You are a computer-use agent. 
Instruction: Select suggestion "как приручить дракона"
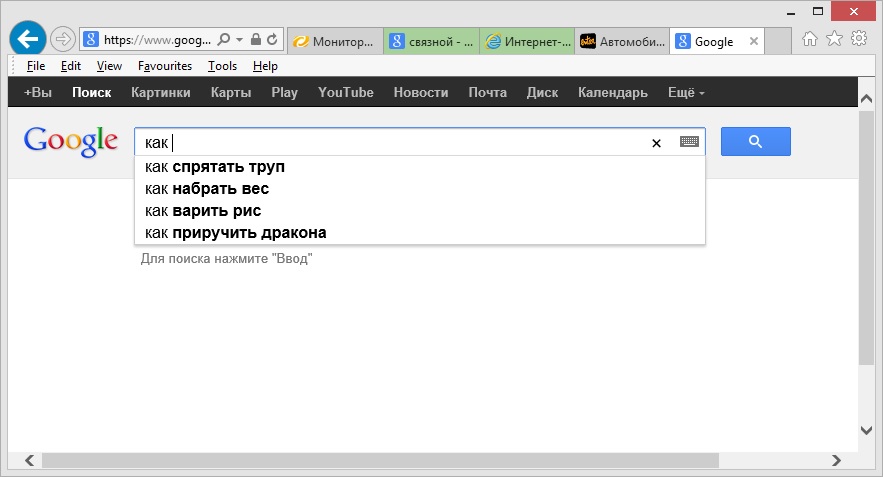tap(420, 233)
